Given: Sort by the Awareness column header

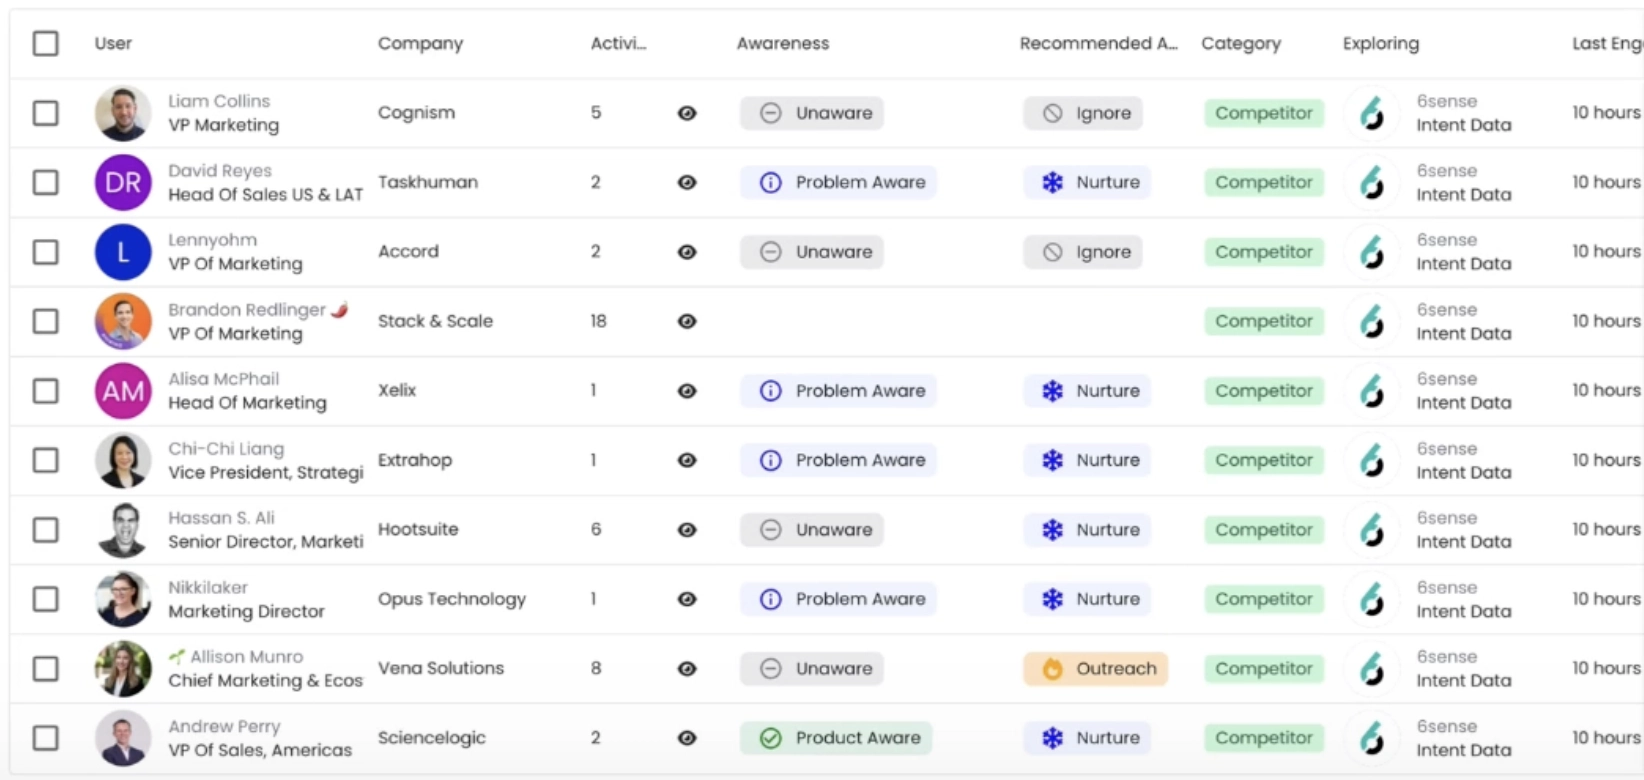Looking at the screenshot, I should coord(783,43).
